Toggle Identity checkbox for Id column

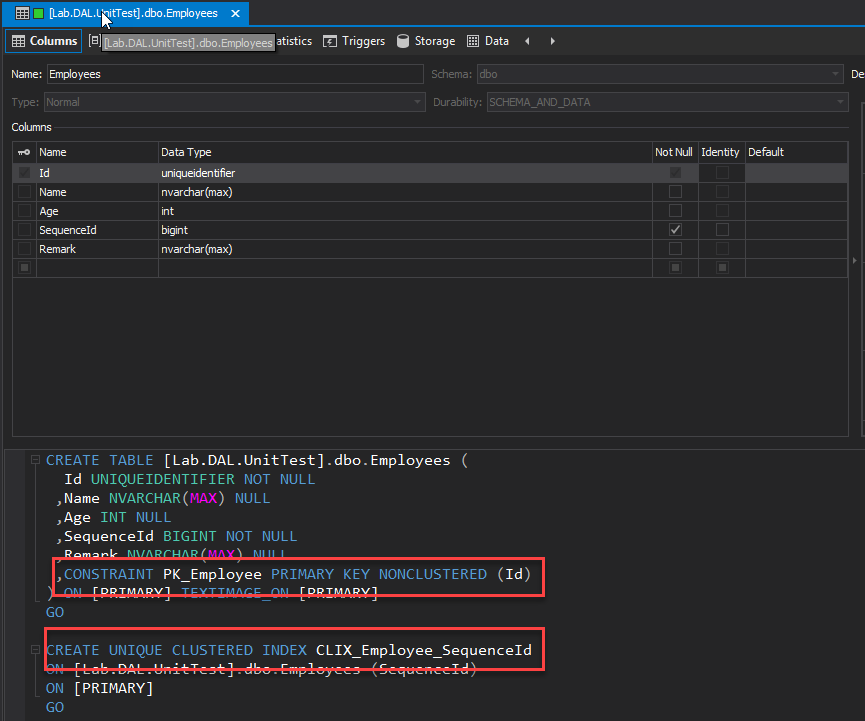[722, 173]
